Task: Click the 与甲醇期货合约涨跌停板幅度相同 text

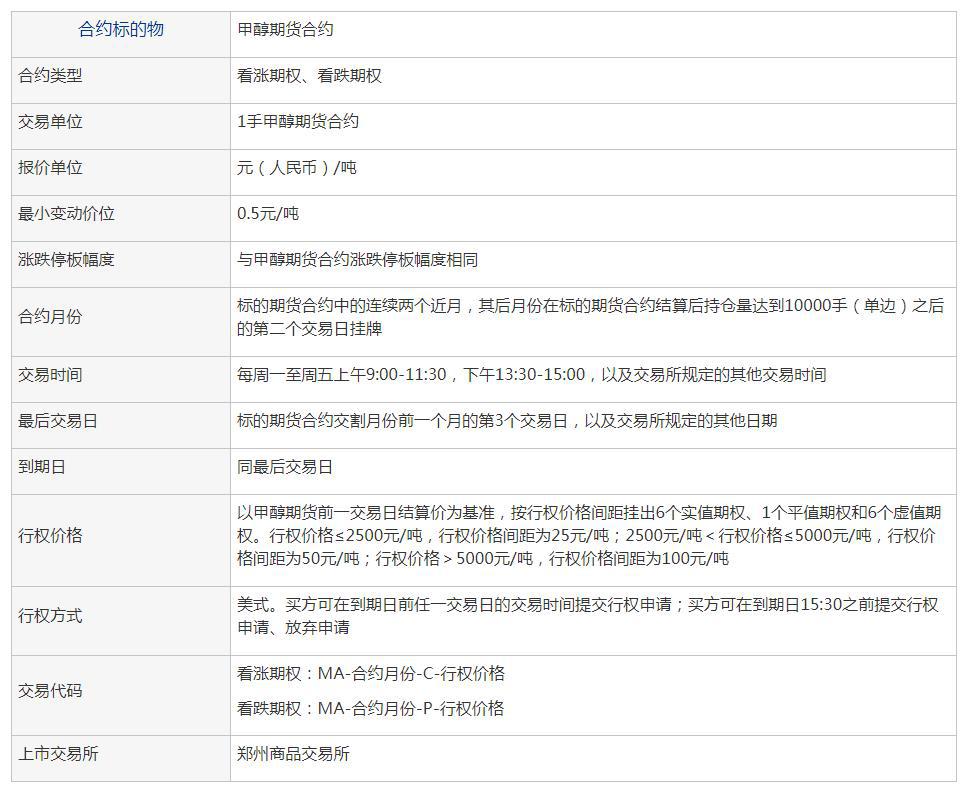Action: 357,260
